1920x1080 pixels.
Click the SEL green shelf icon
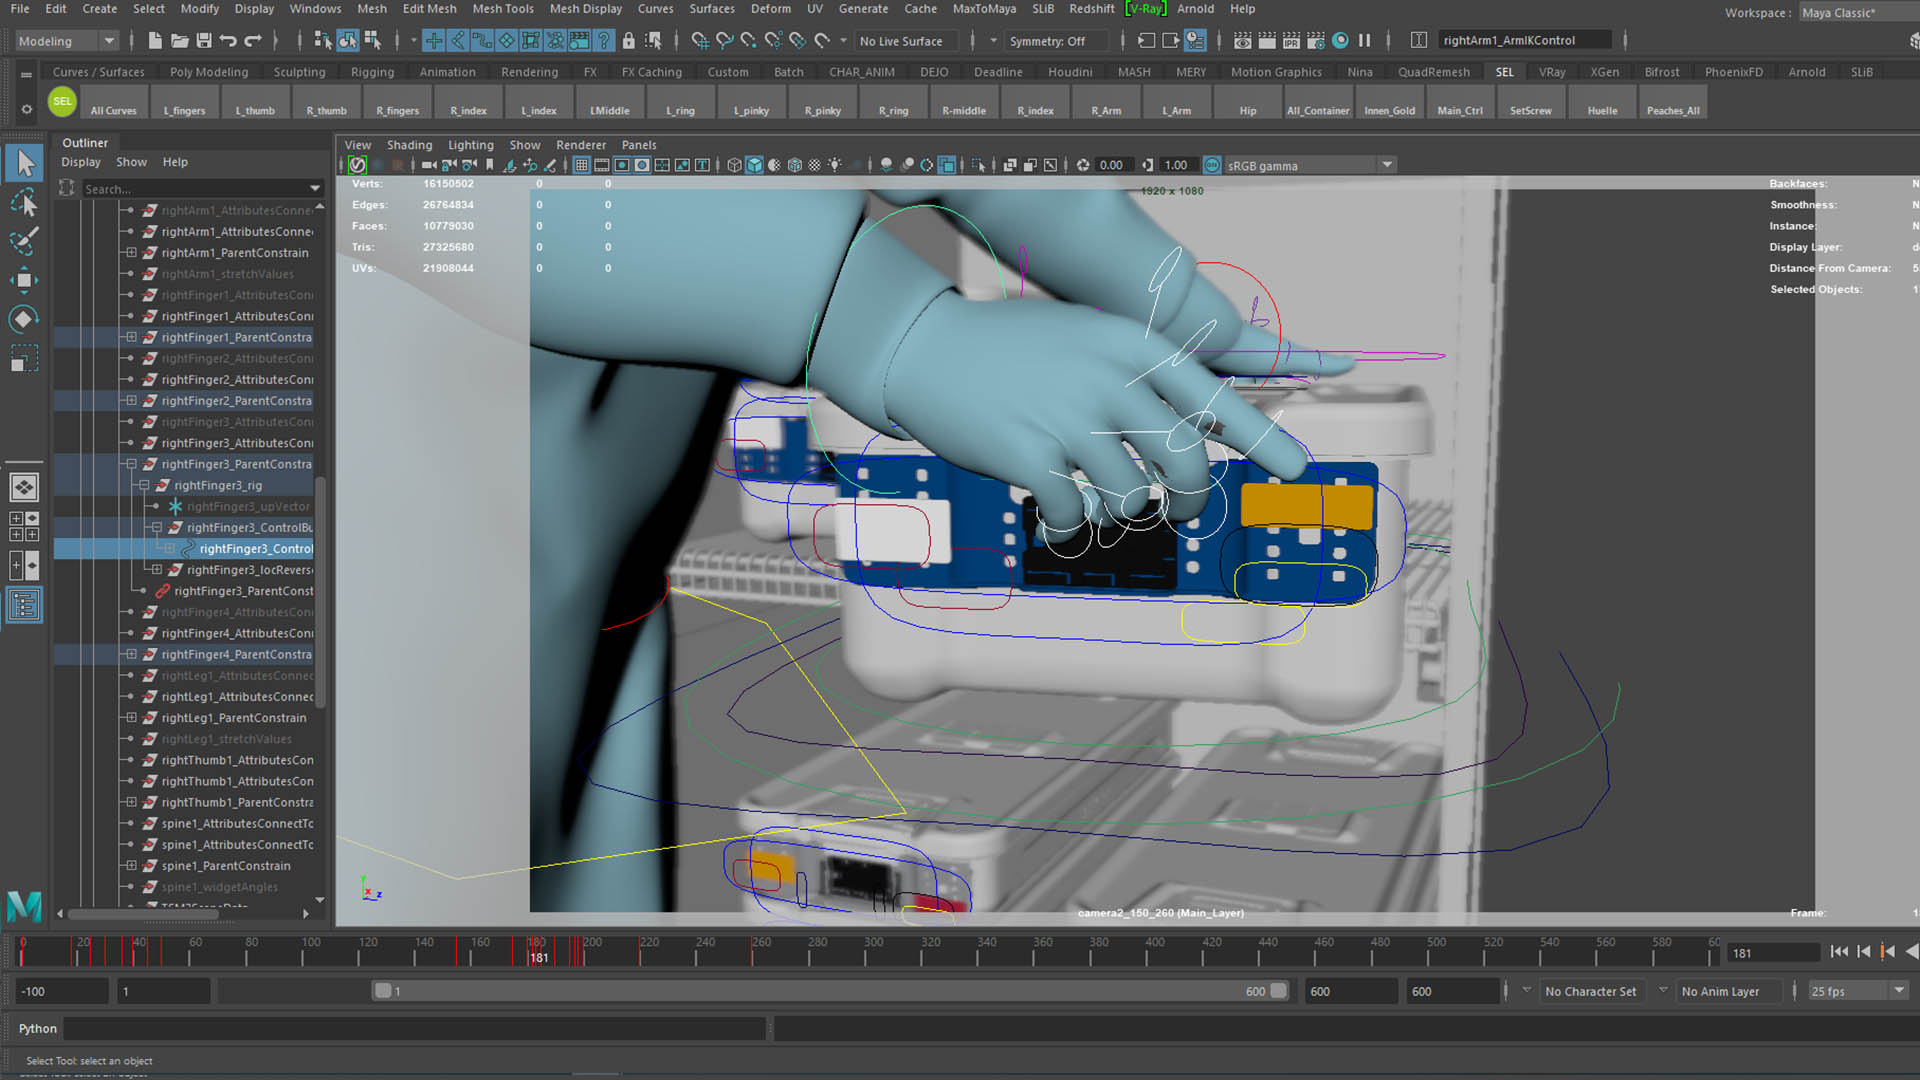pos(62,102)
